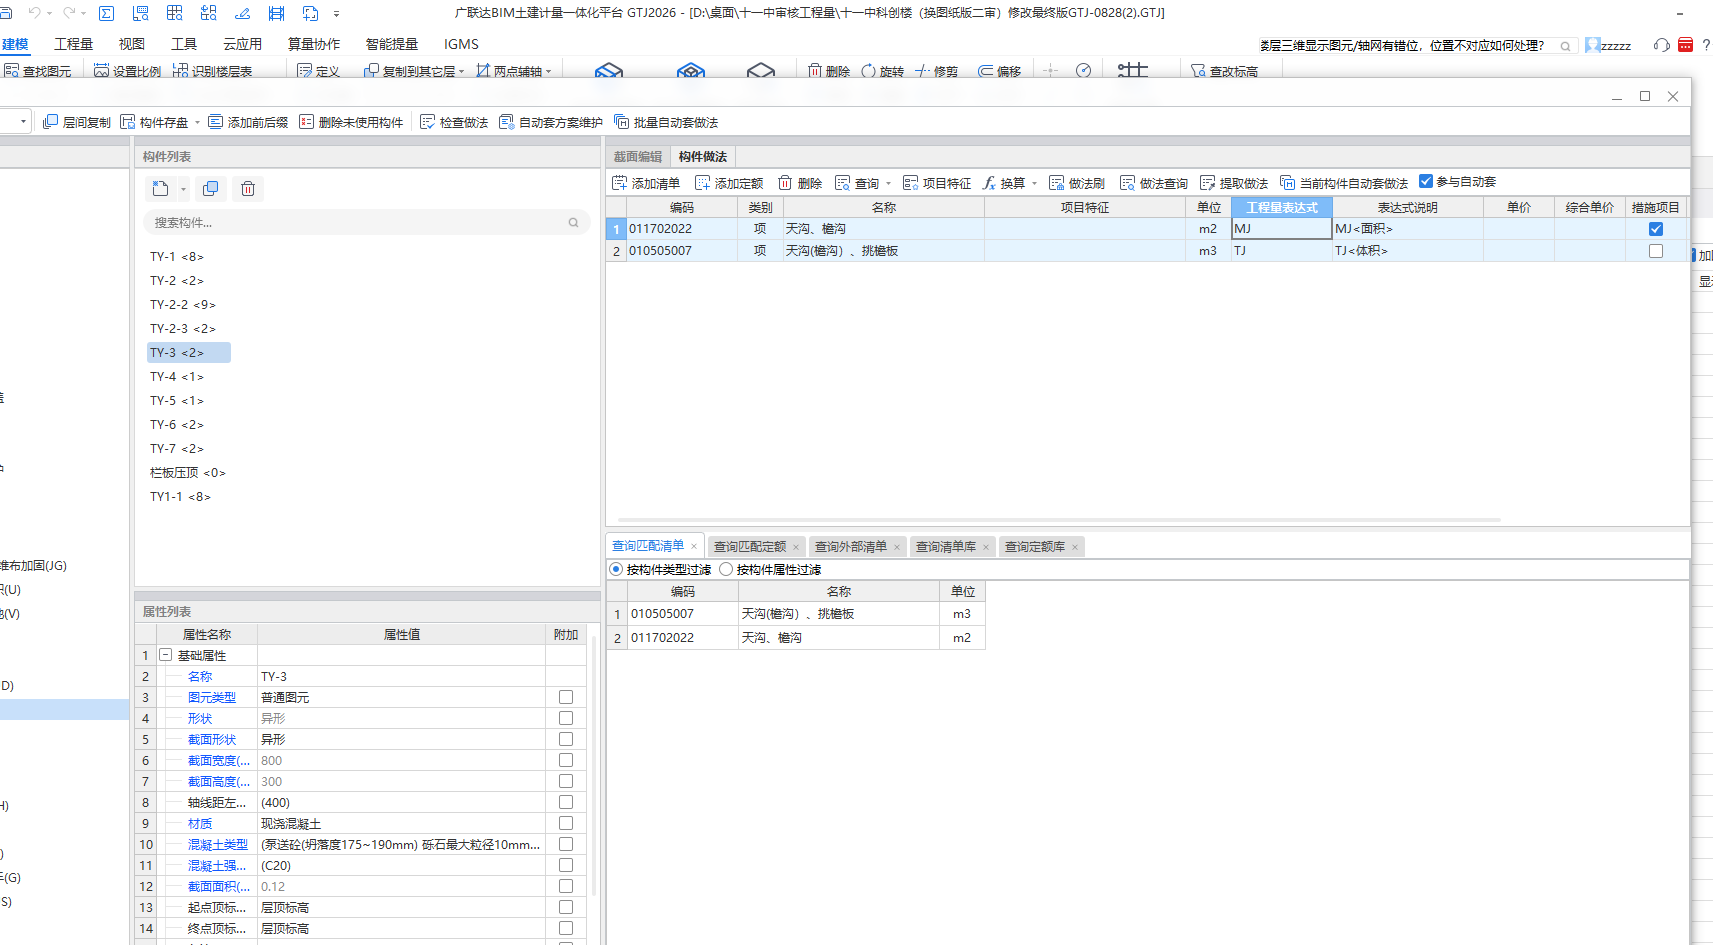The image size is (1713, 945).
Task: Open the undo history dropdown arrow
Action: [x=49, y=14]
